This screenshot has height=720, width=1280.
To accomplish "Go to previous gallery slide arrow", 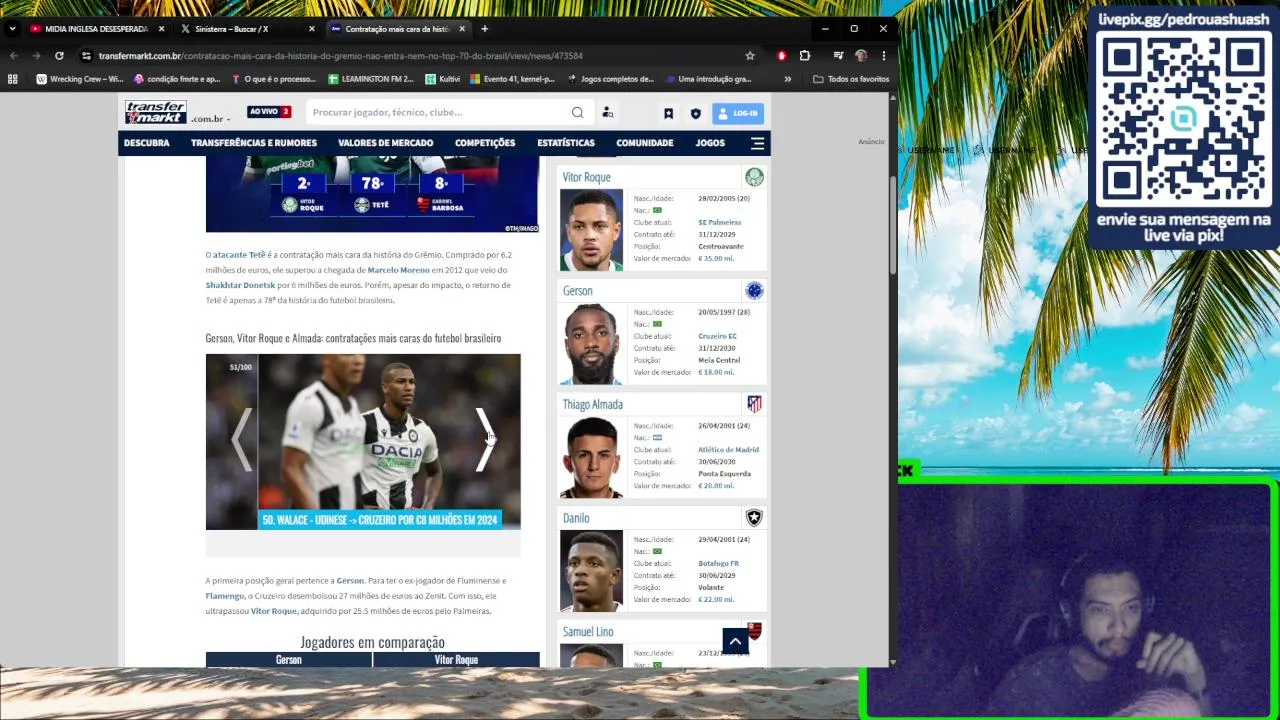I will pyautogui.click(x=241, y=440).
